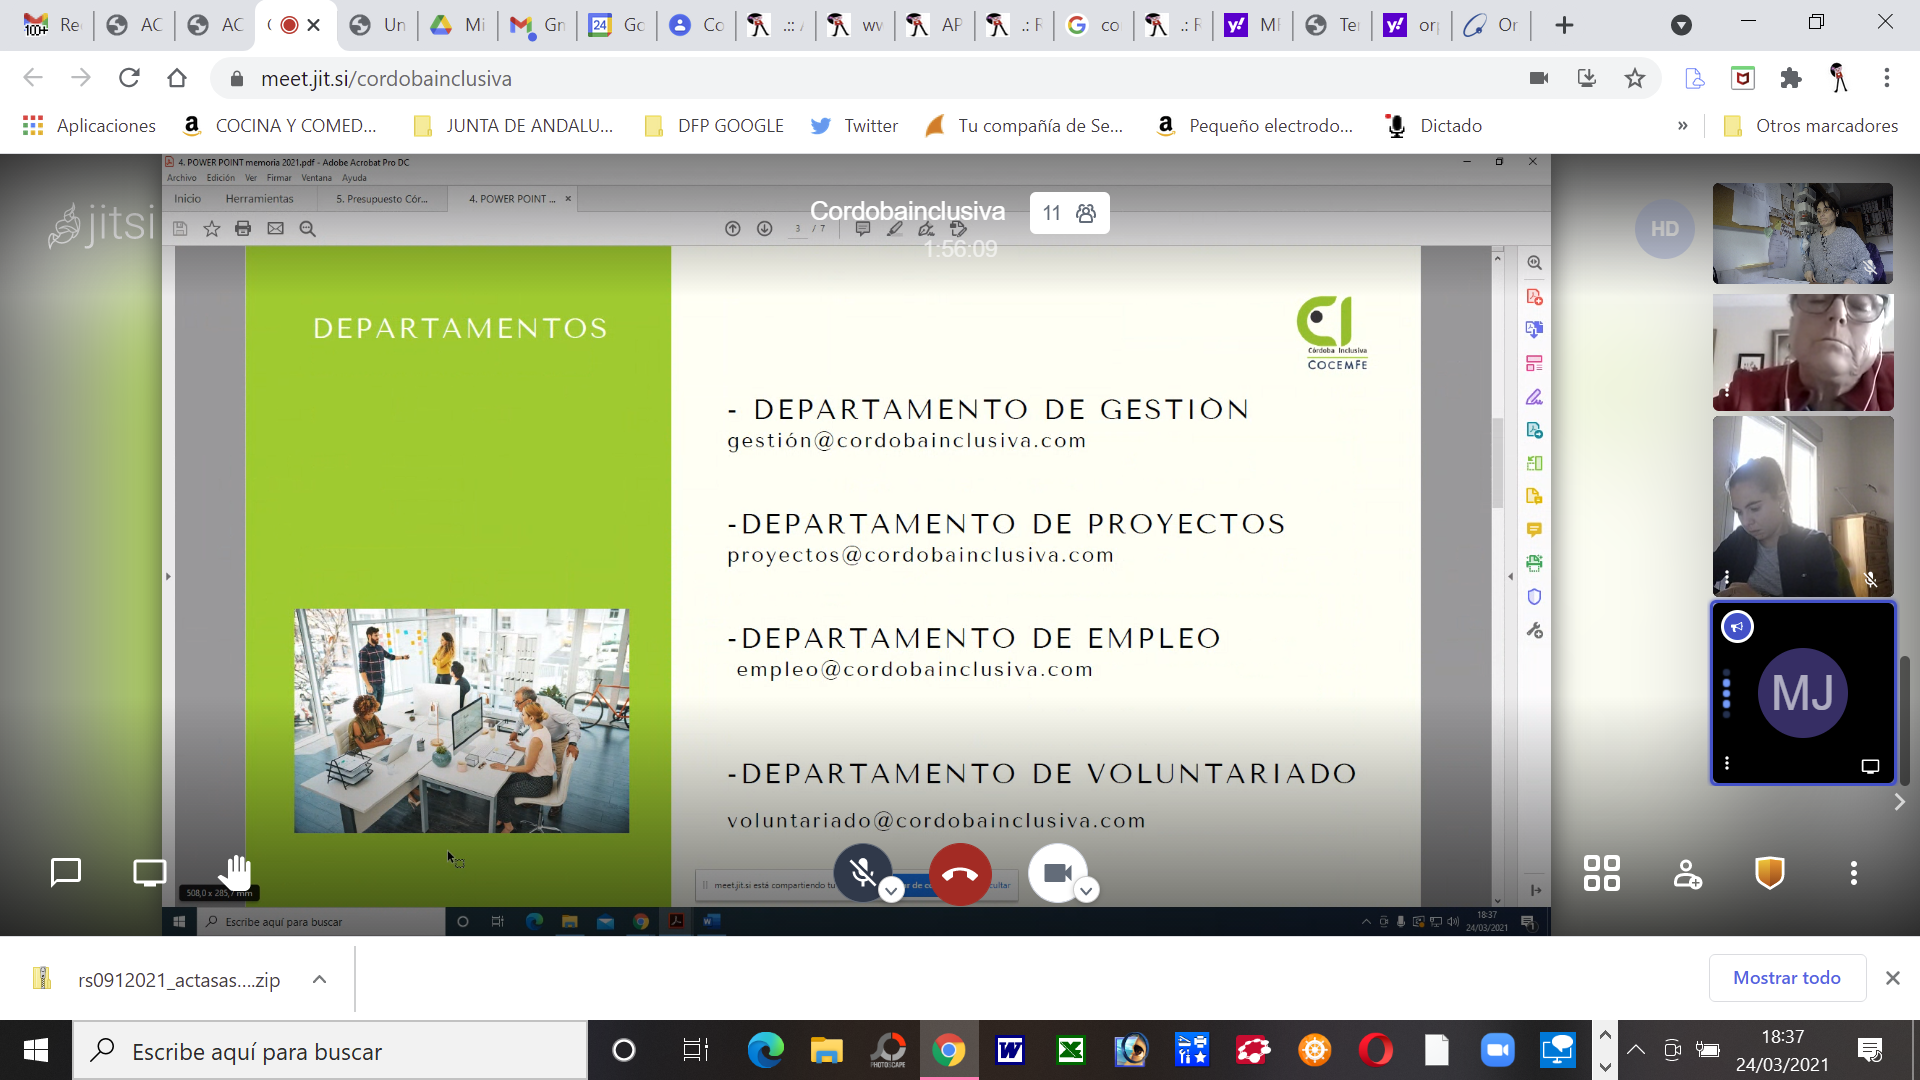Open the Twitter bookmark

tap(855, 126)
